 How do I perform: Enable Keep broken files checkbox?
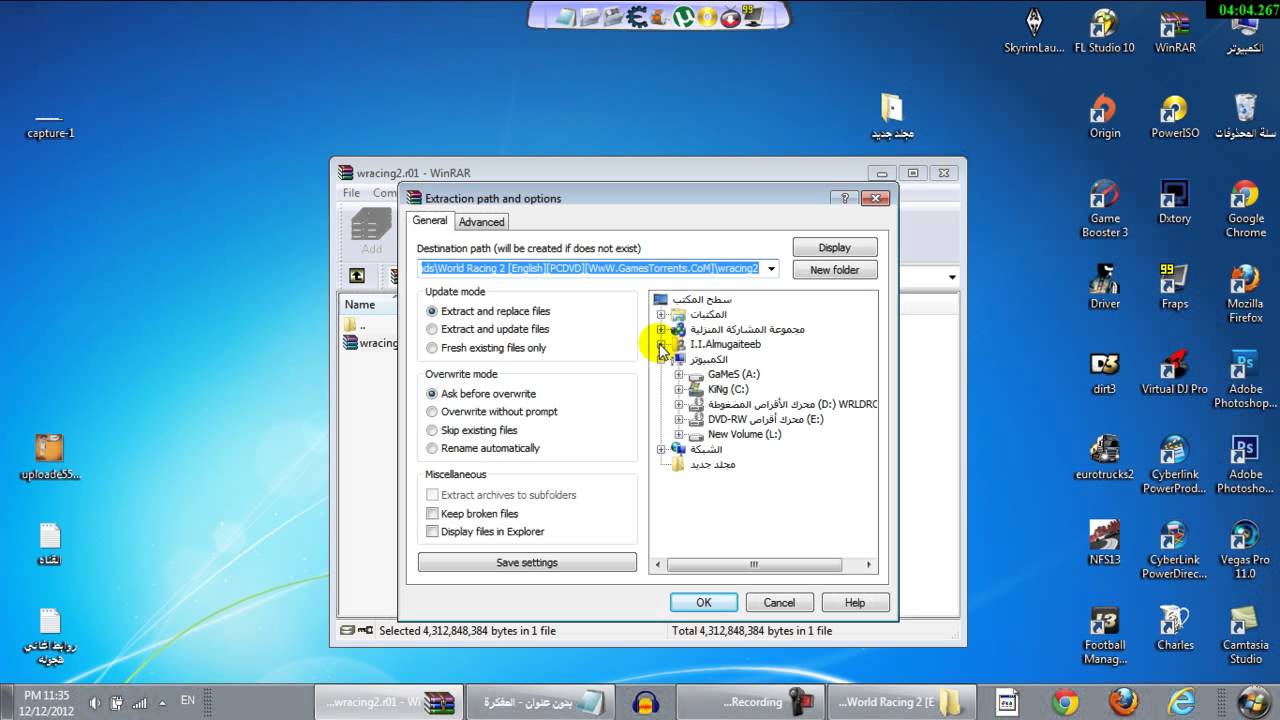(x=432, y=514)
